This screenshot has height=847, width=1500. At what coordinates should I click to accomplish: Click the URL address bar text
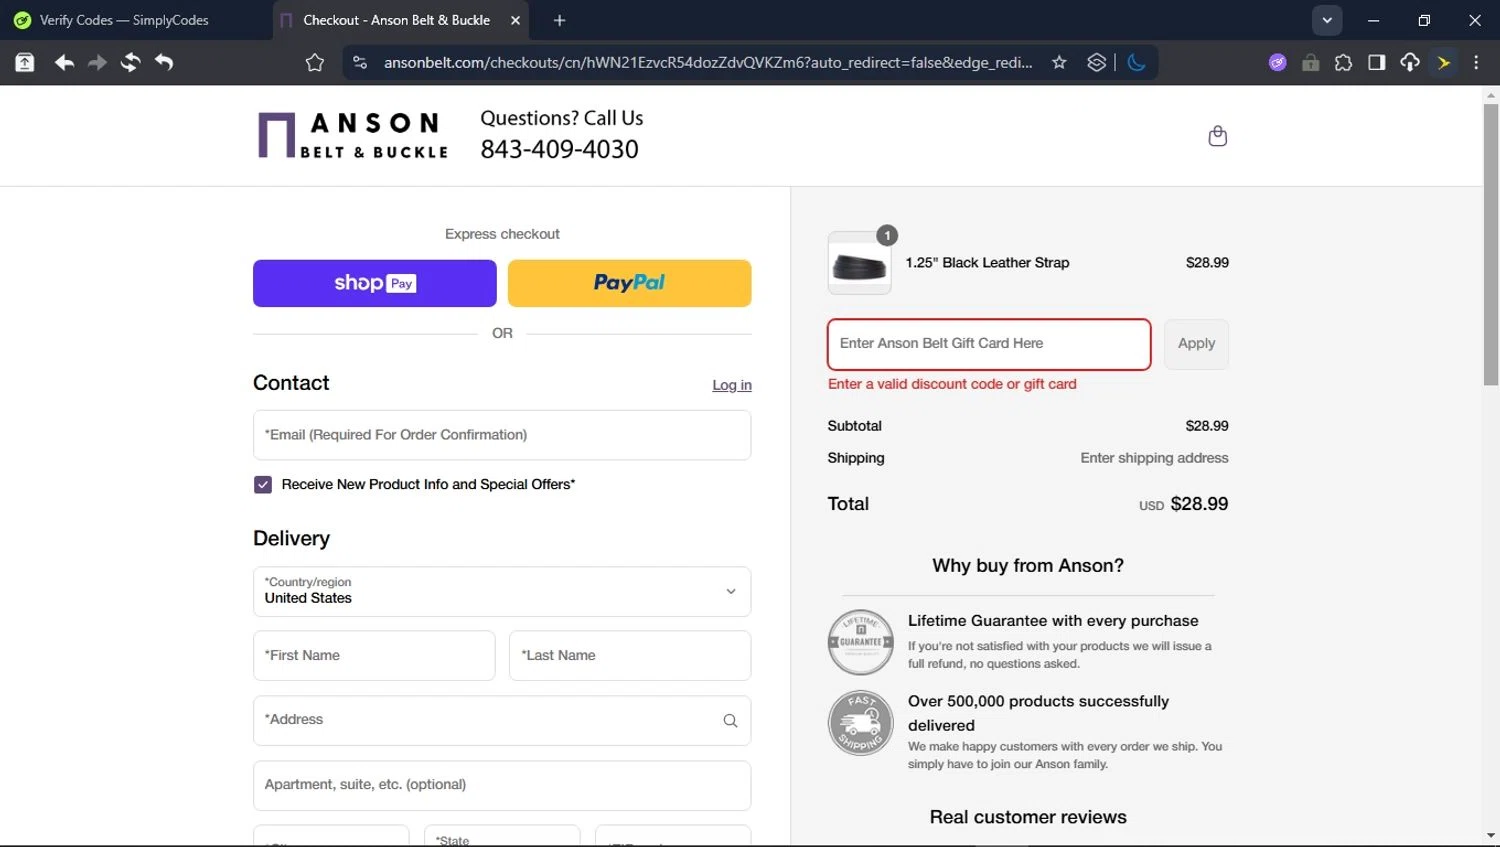[x=708, y=63]
